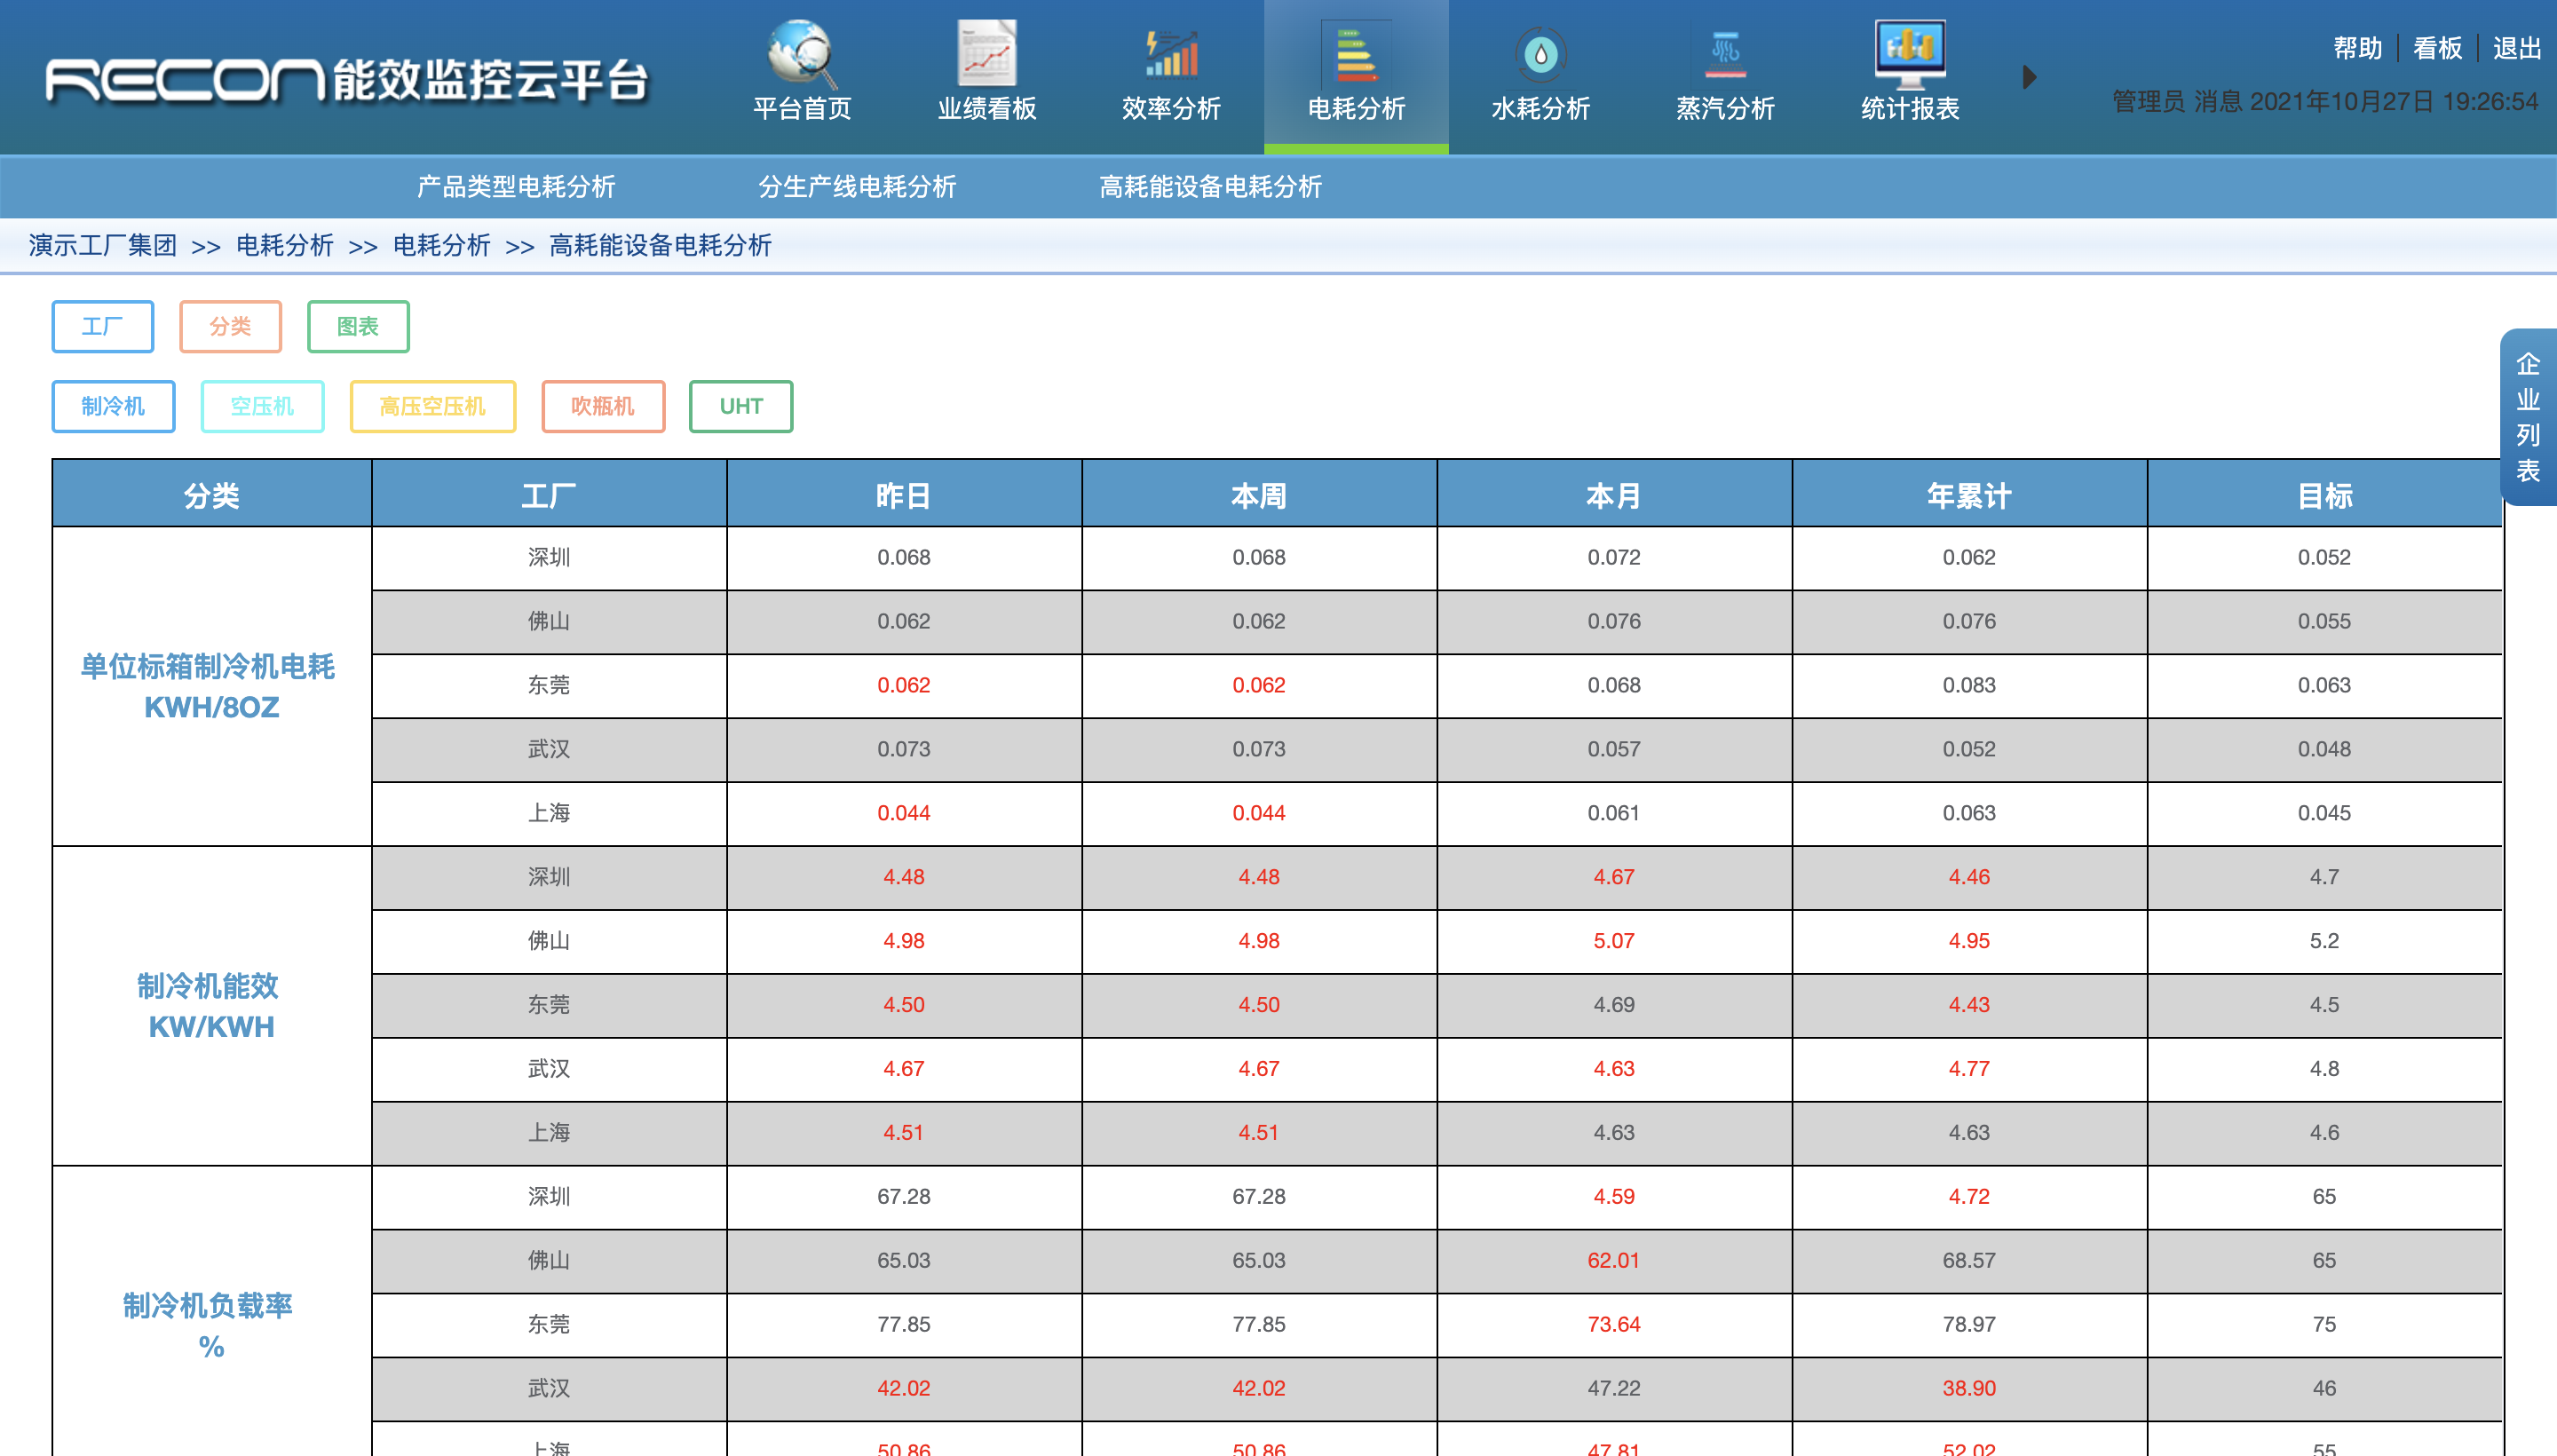The height and width of the screenshot is (1456, 2557).
Task: Open 看板 link at top right
Action: pyautogui.click(x=2437, y=48)
